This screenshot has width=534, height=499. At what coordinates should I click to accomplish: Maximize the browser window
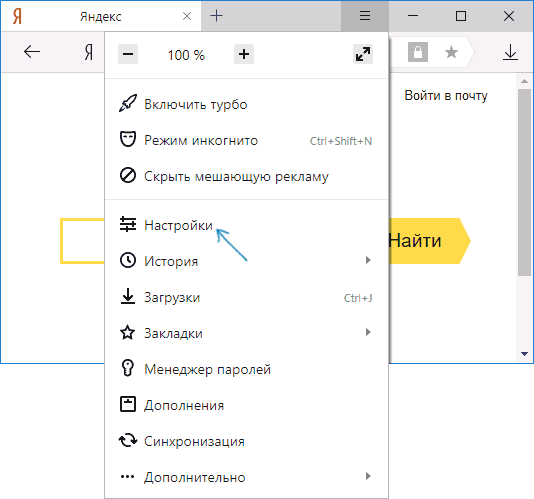tap(461, 16)
